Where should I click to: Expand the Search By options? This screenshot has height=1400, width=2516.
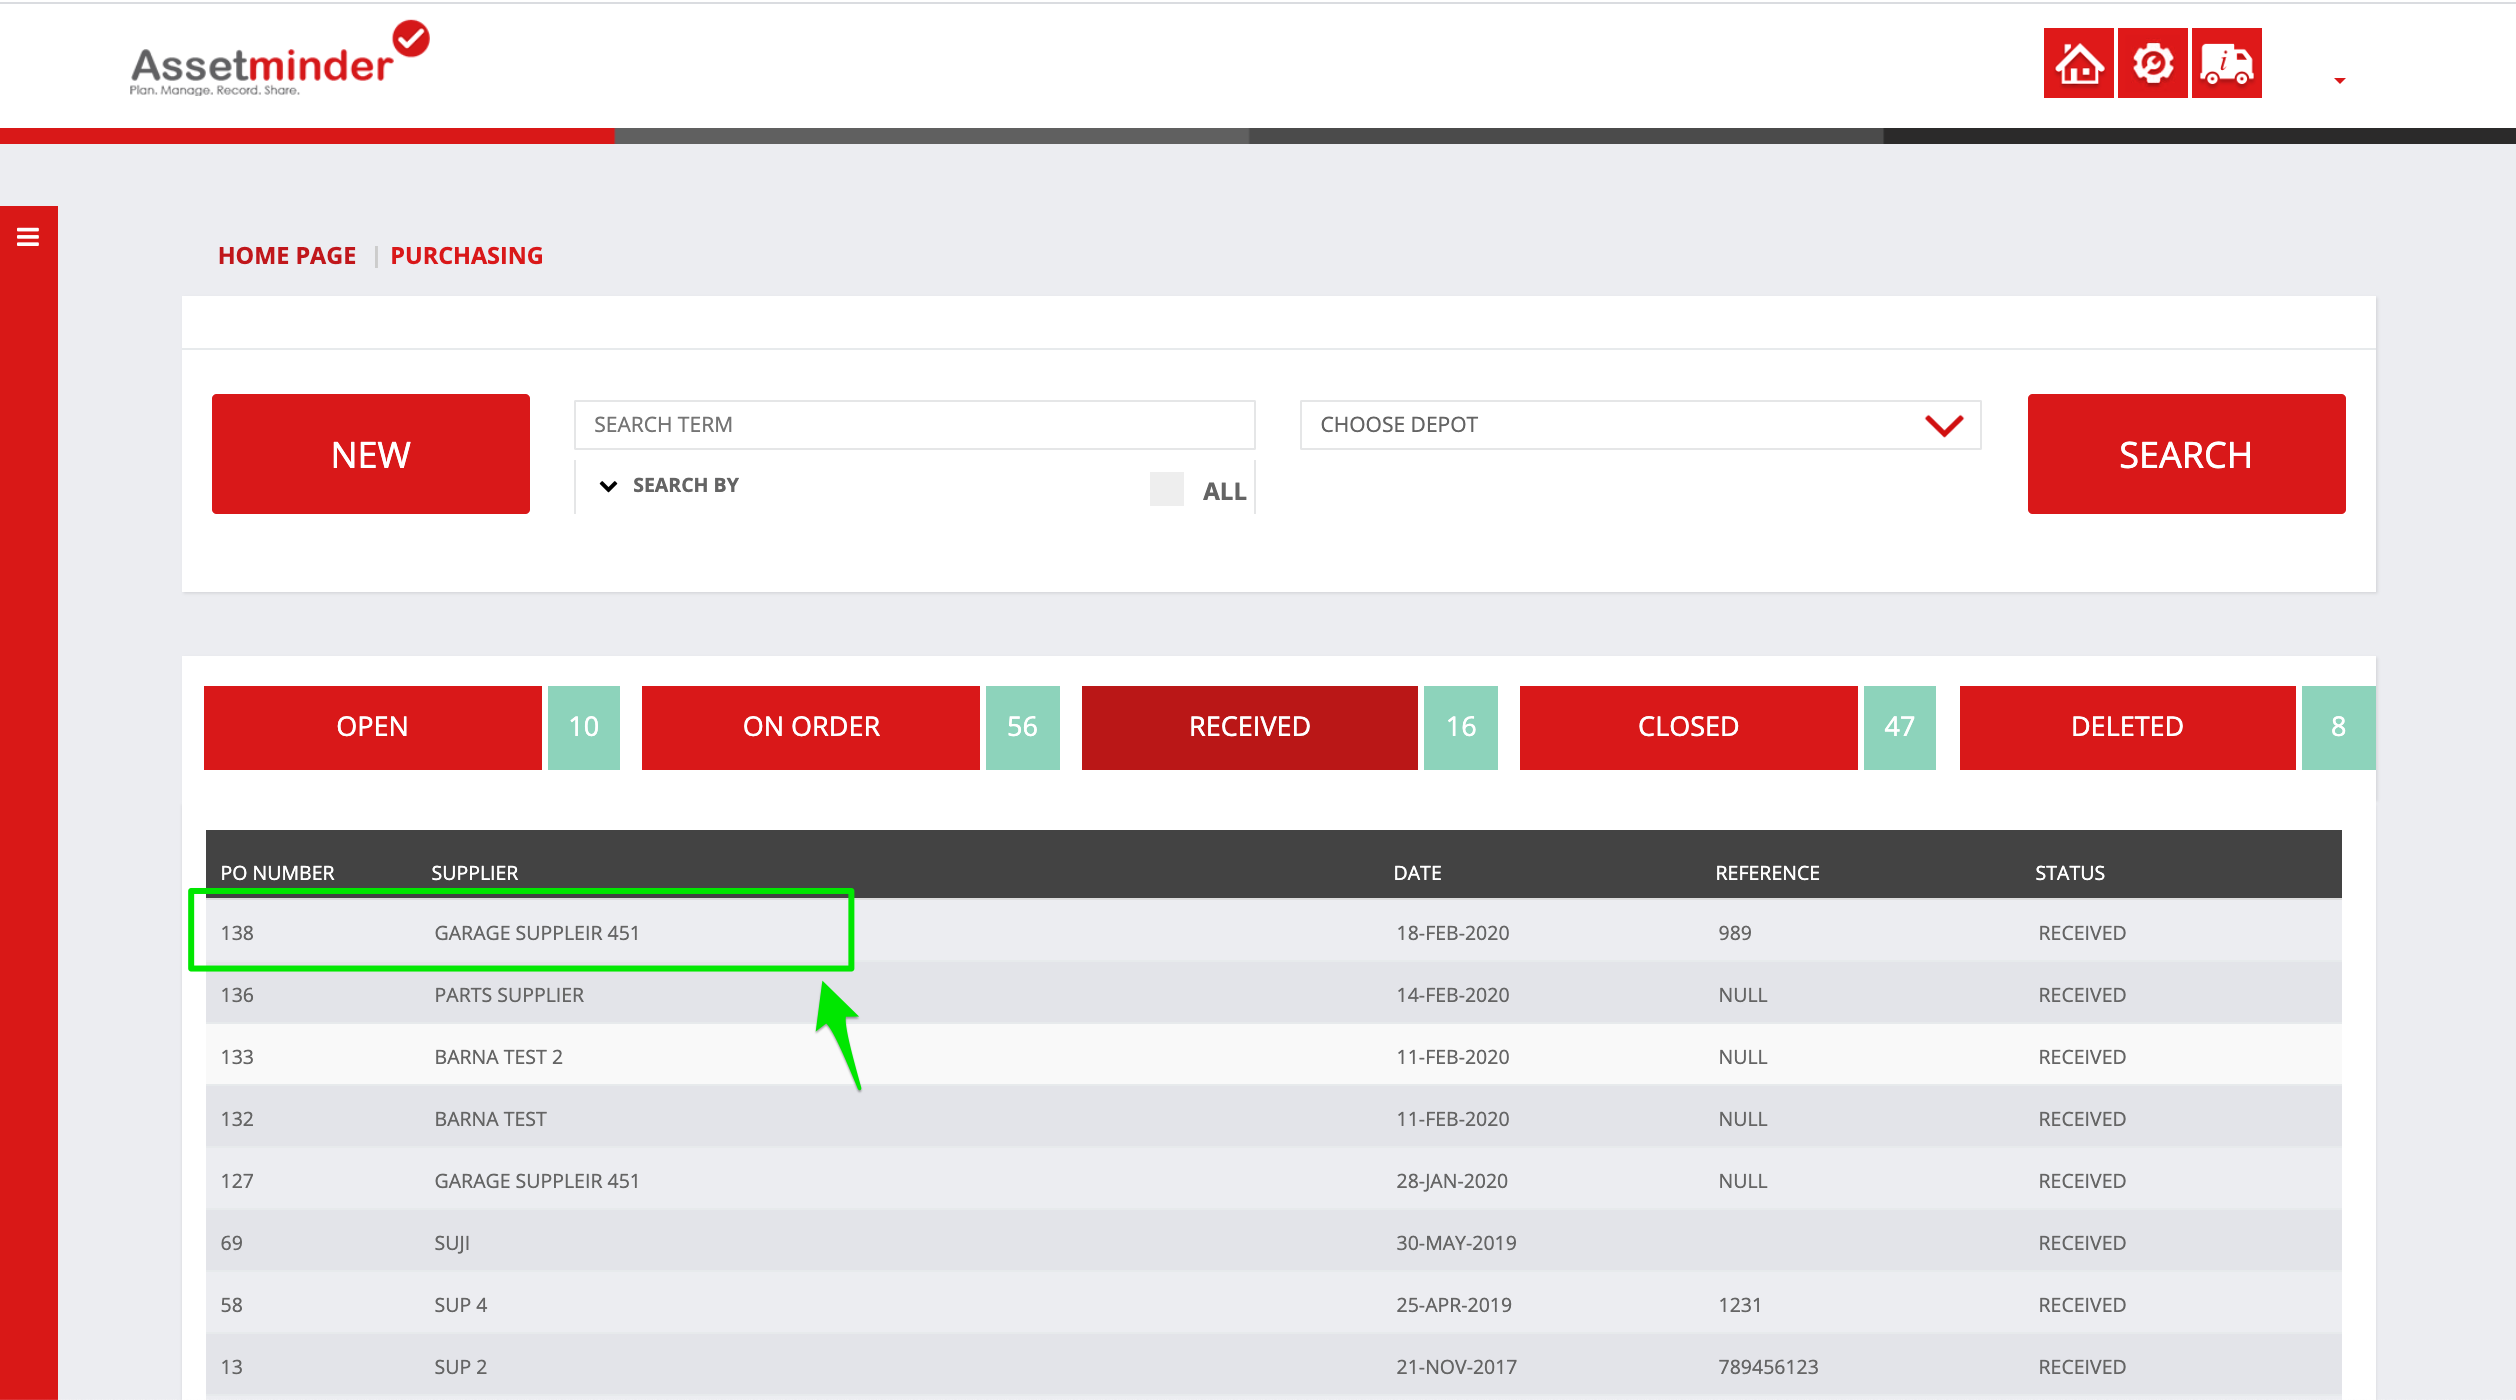670,485
